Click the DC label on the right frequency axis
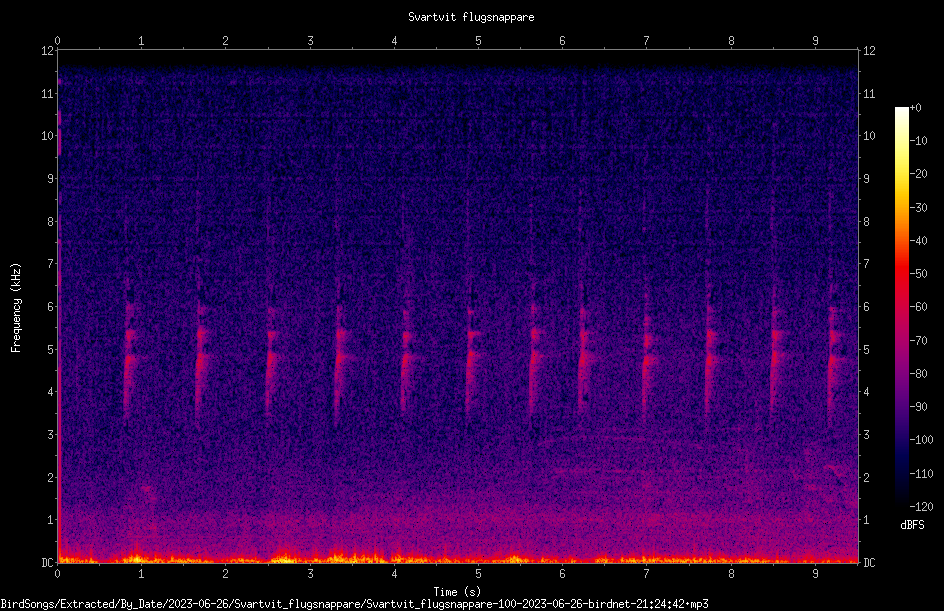 point(869,563)
